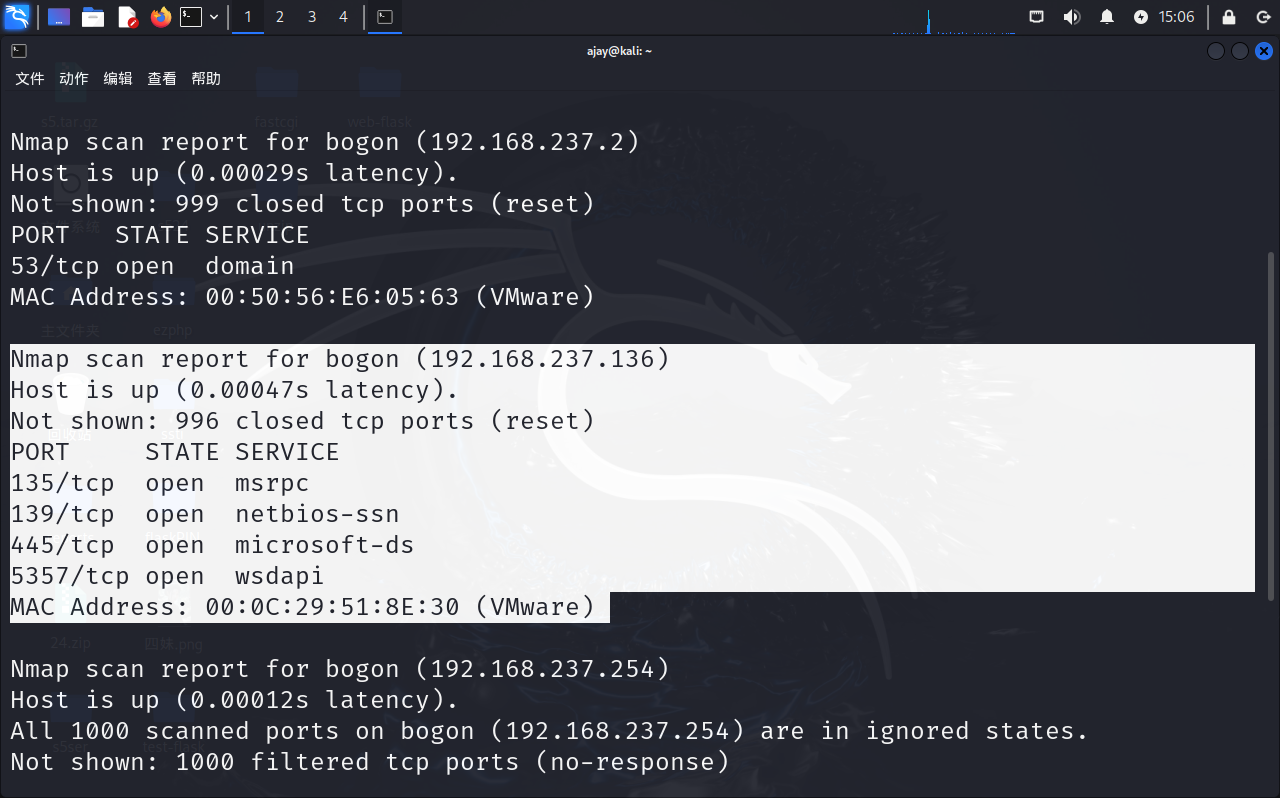Viewport: 1280px width, 798px height.
Task: Open the 查看 (View) menu
Action: click(162, 79)
